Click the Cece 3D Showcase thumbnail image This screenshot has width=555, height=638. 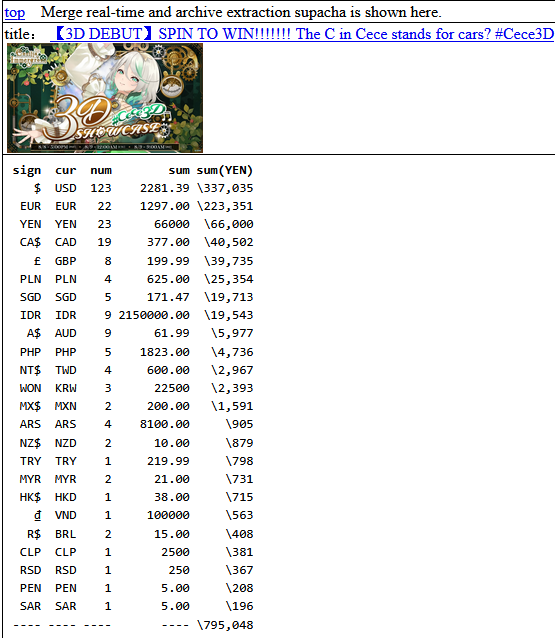105,98
